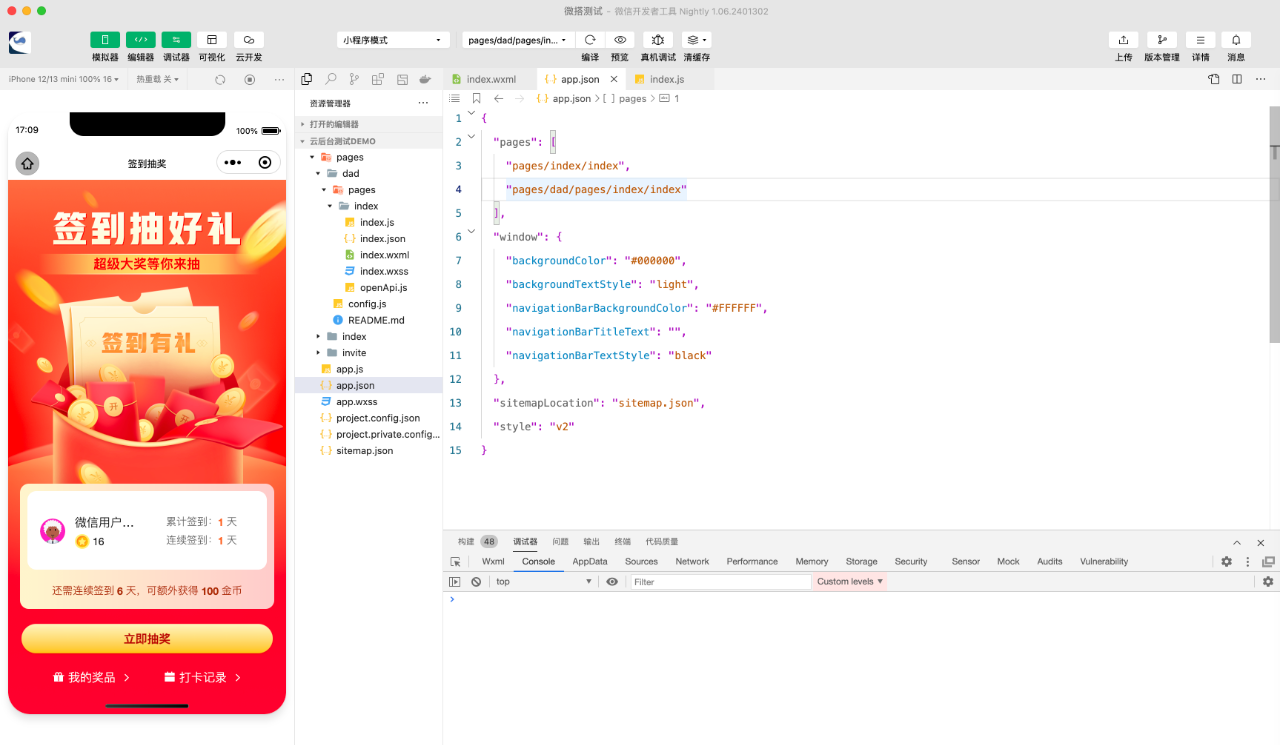Open the Wxml devtools tab
Viewport: 1280px width, 745px height.
(493, 562)
